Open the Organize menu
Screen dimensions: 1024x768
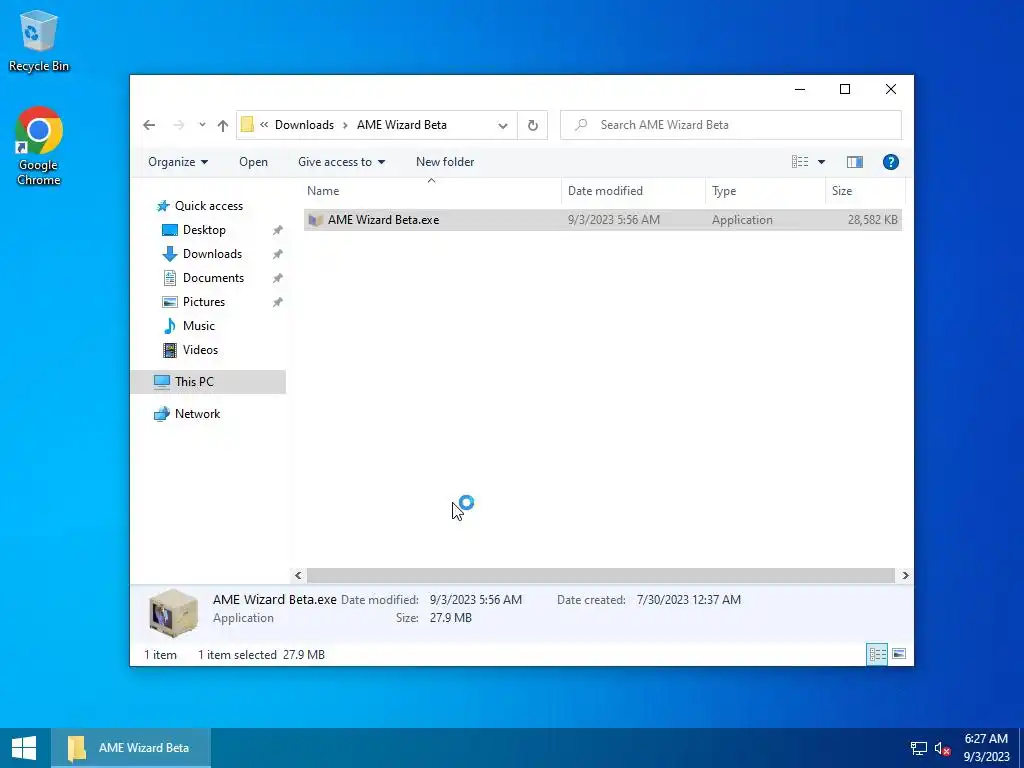tap(178, 162)
